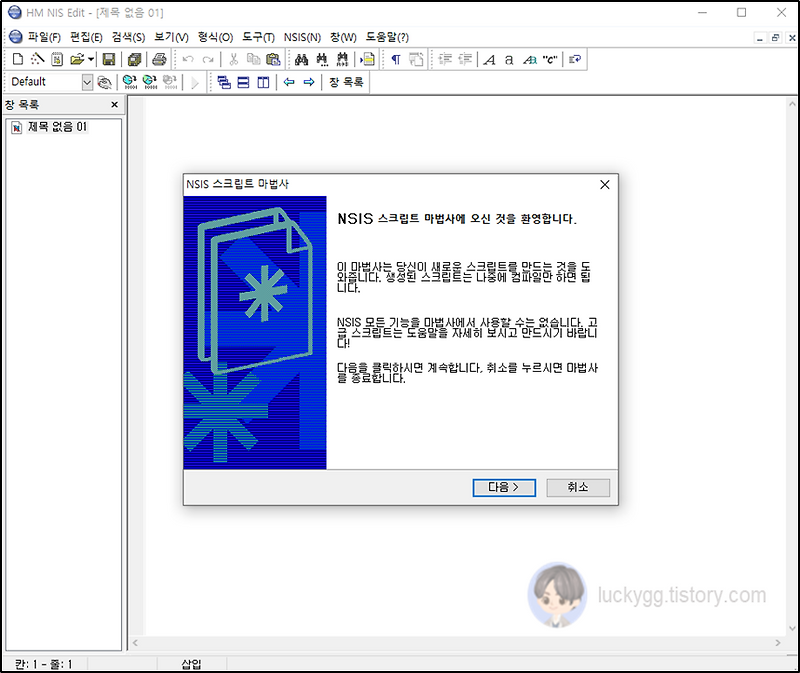Compile script with first globe icon
This screenshot has width=800, height=673.
tap(130, 82)
